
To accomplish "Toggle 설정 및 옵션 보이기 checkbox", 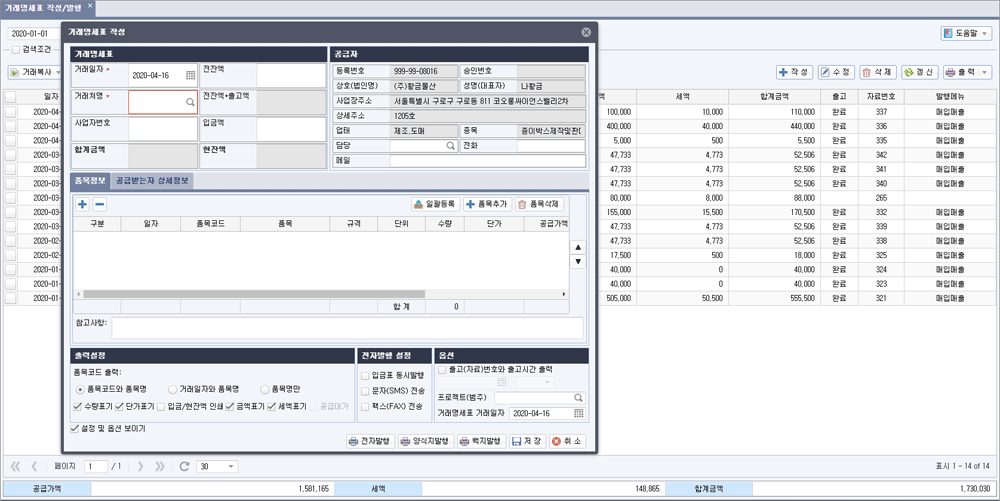I will pos(75,428).
